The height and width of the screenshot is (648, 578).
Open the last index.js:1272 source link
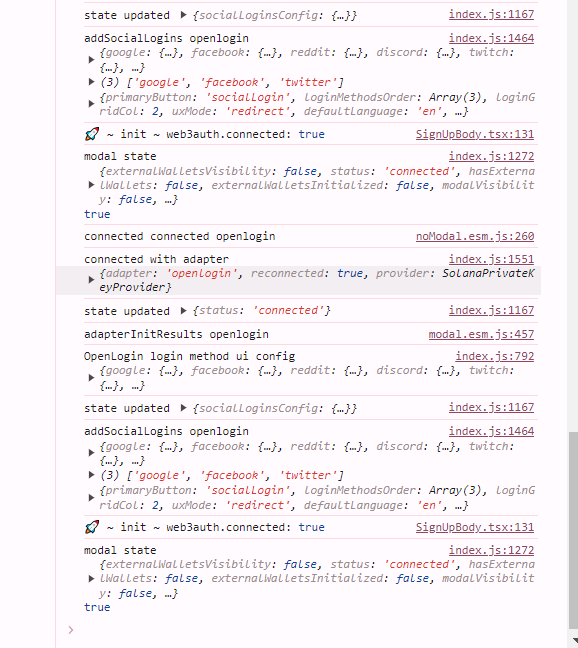(x=491, y=550)
